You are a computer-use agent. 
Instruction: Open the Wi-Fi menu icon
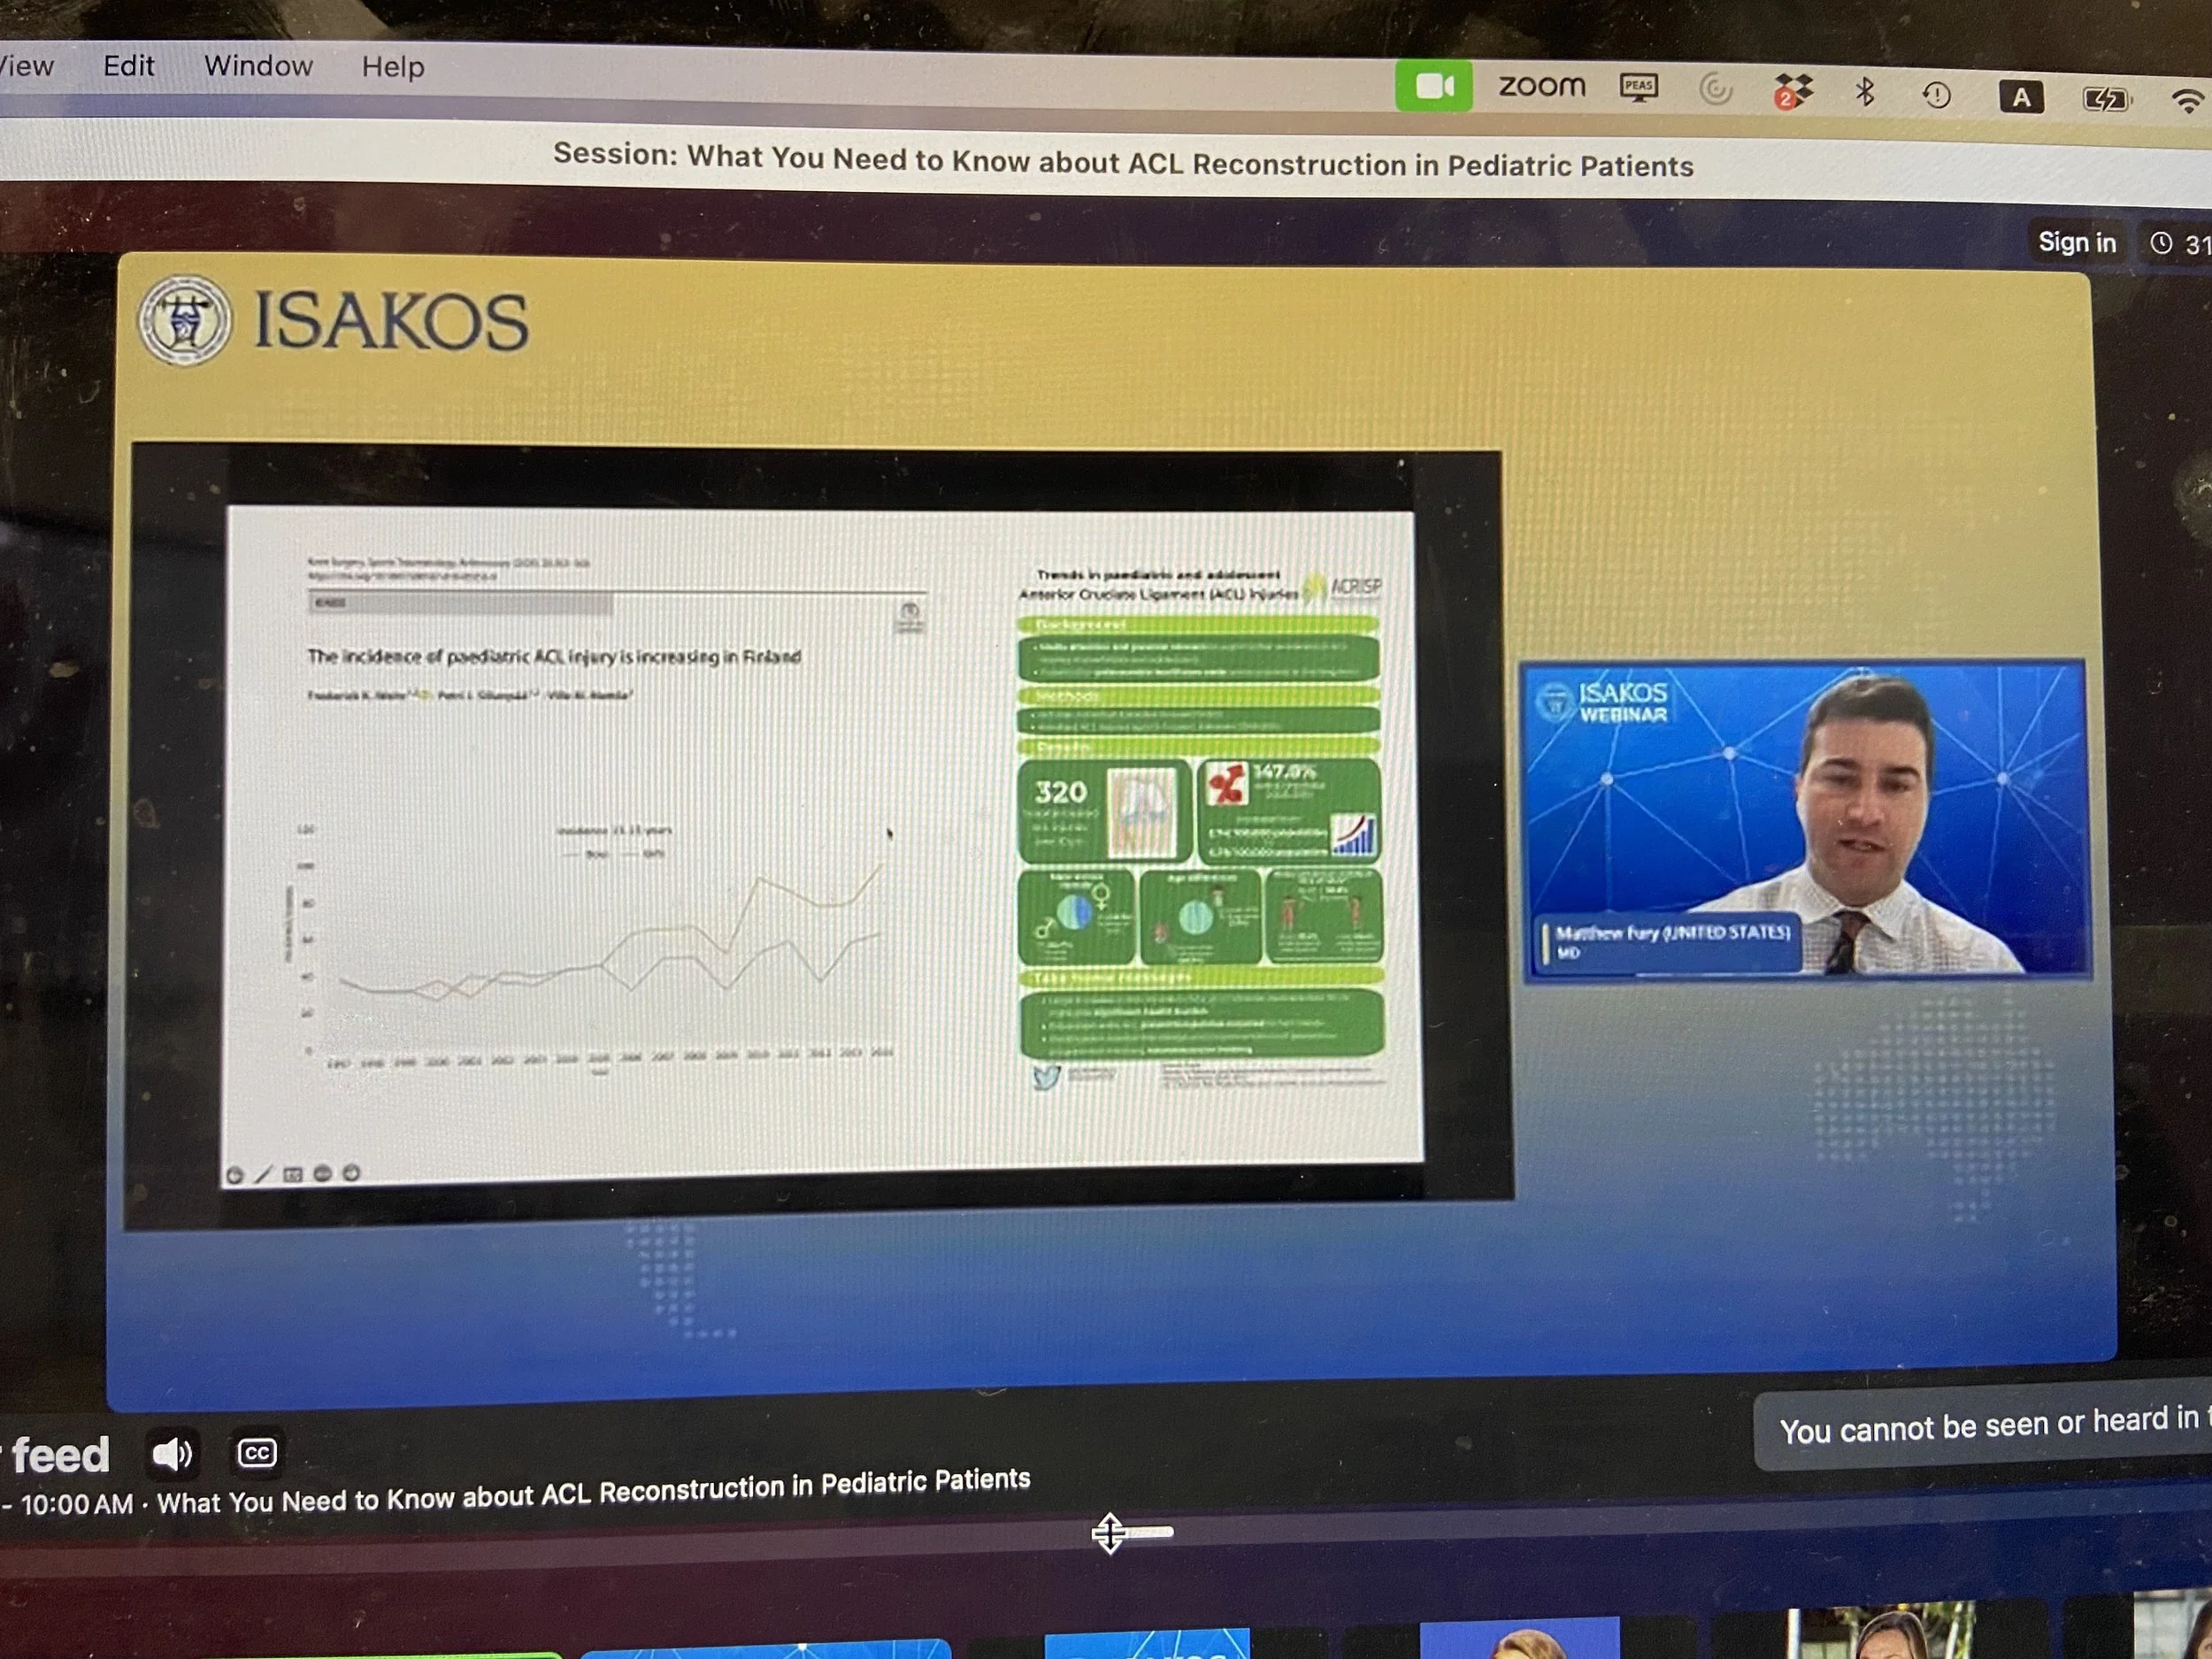[2188, 100]
